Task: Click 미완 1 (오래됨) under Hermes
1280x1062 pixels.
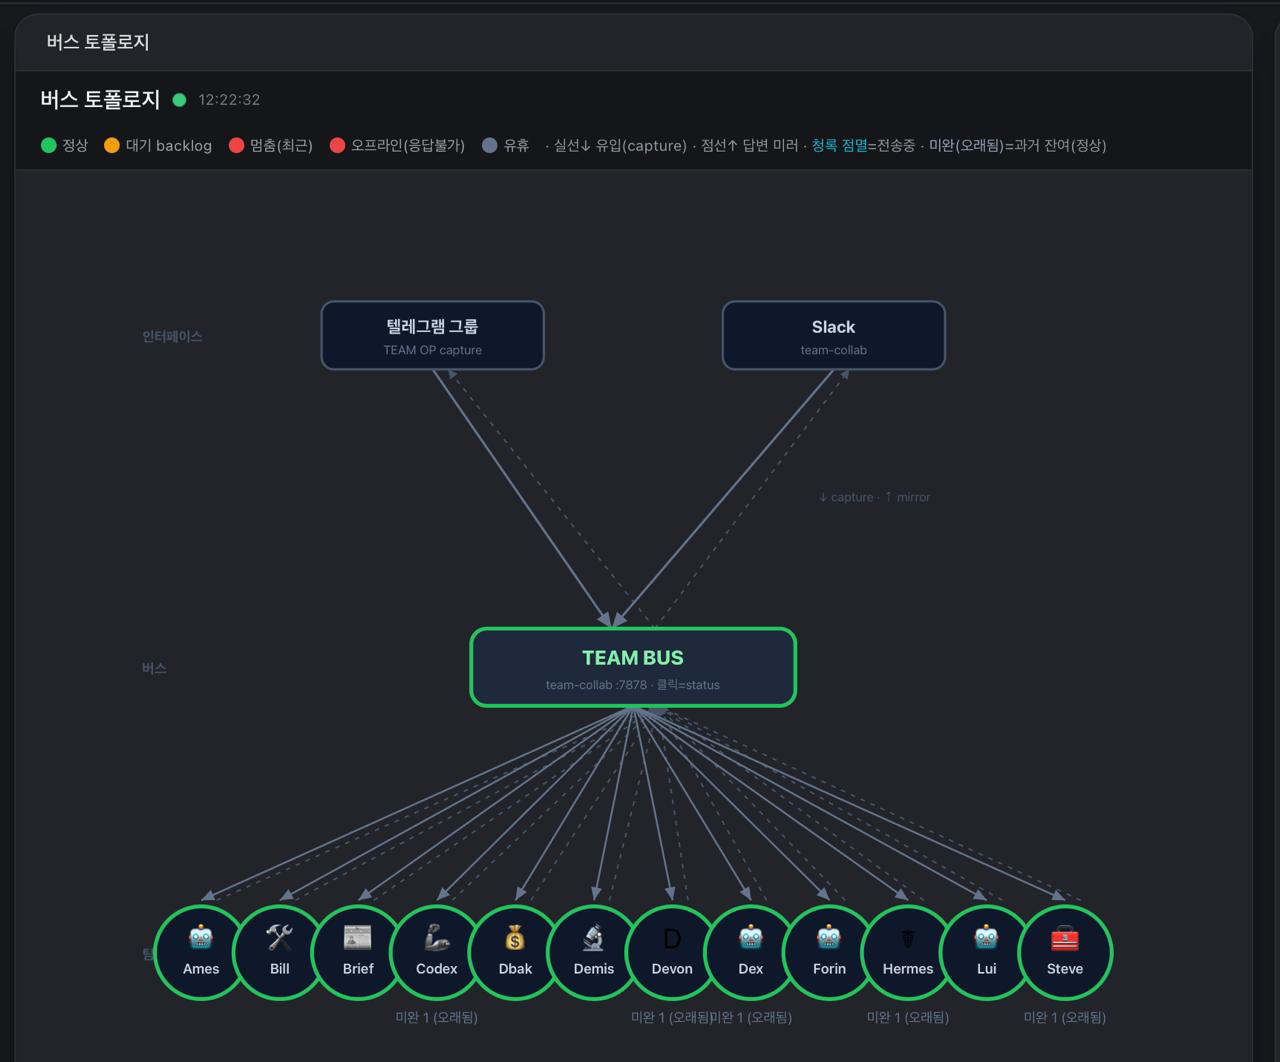Action: (x=908, y=1017)
